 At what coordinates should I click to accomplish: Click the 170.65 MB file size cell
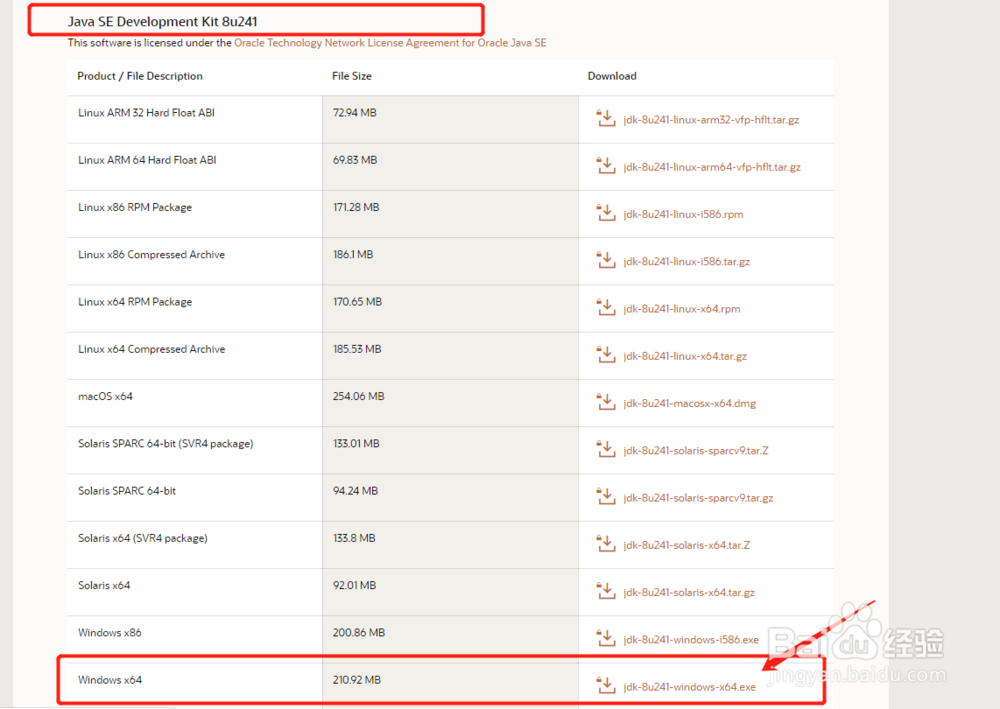(450, 308)
